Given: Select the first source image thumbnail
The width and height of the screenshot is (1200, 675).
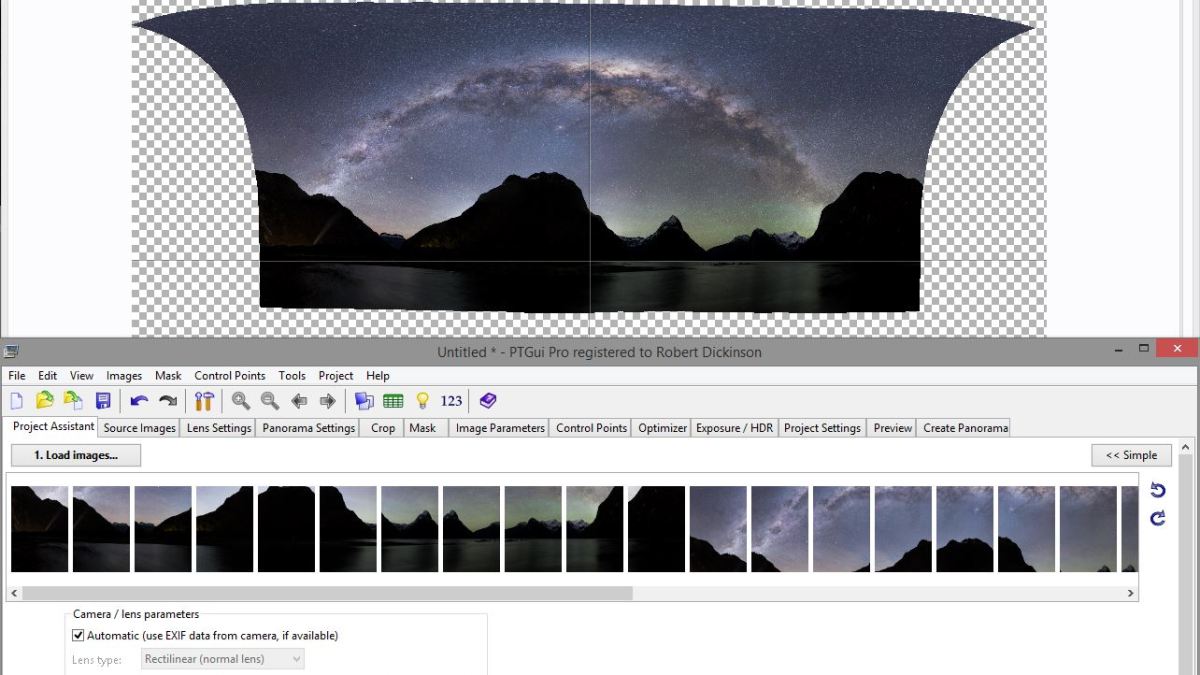Looking at the screenshot, I should click(39, 529).
